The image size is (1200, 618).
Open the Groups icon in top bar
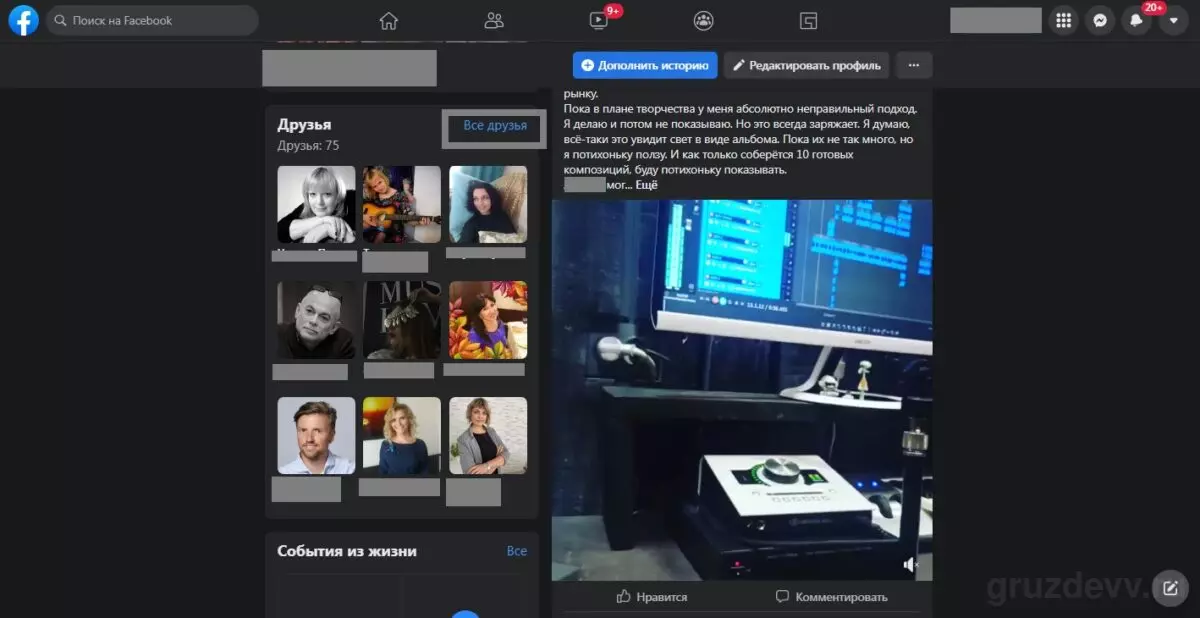(x=704, y=20)
